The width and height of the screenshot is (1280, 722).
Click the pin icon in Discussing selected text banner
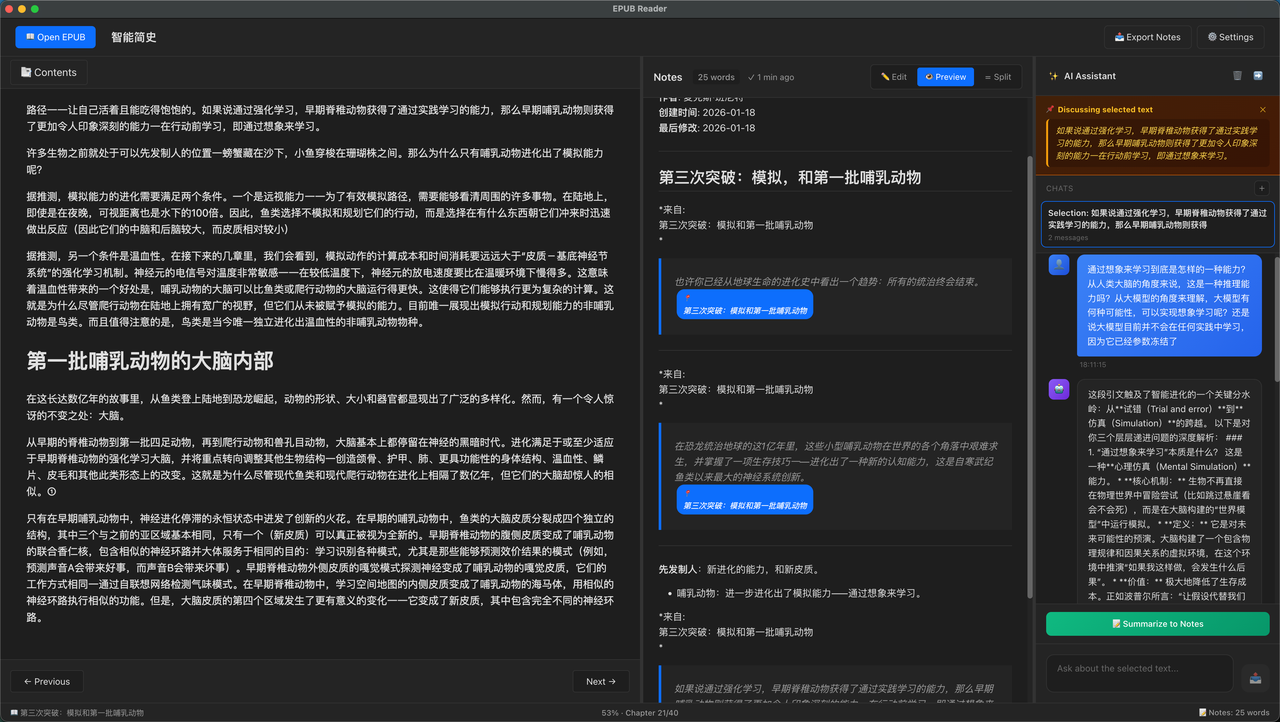[1050, 110]
